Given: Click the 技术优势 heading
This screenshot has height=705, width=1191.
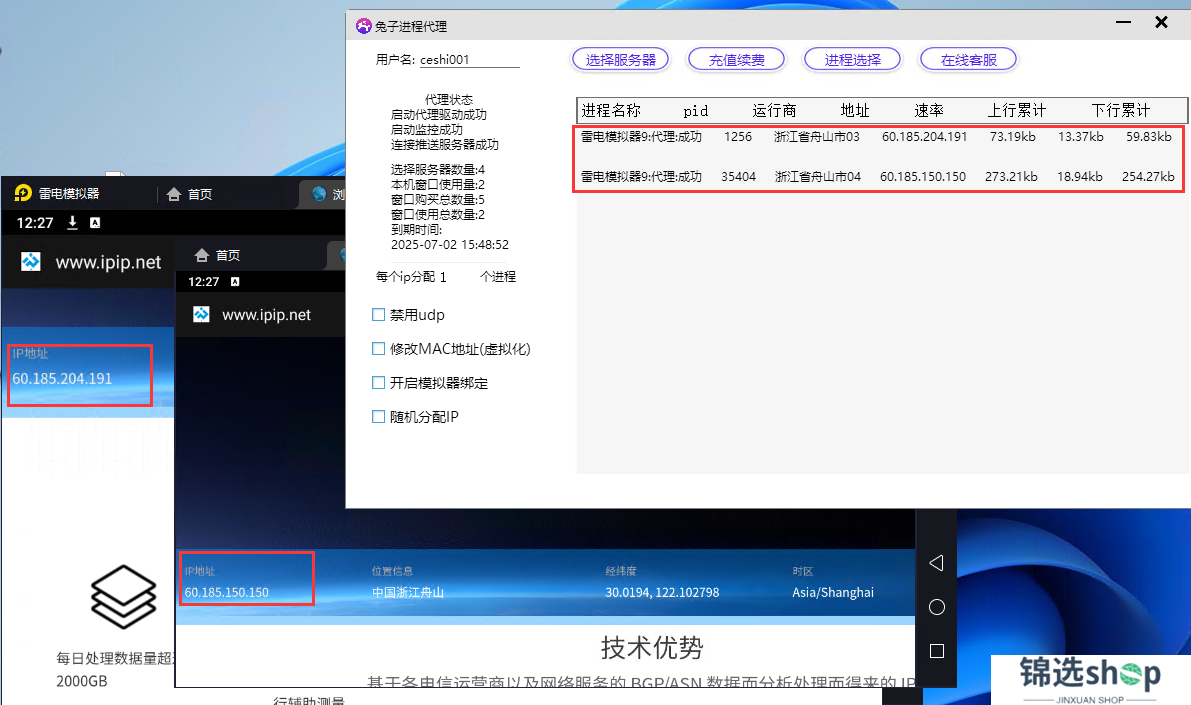Looking at the screenshot, I should tap(652, 648).
